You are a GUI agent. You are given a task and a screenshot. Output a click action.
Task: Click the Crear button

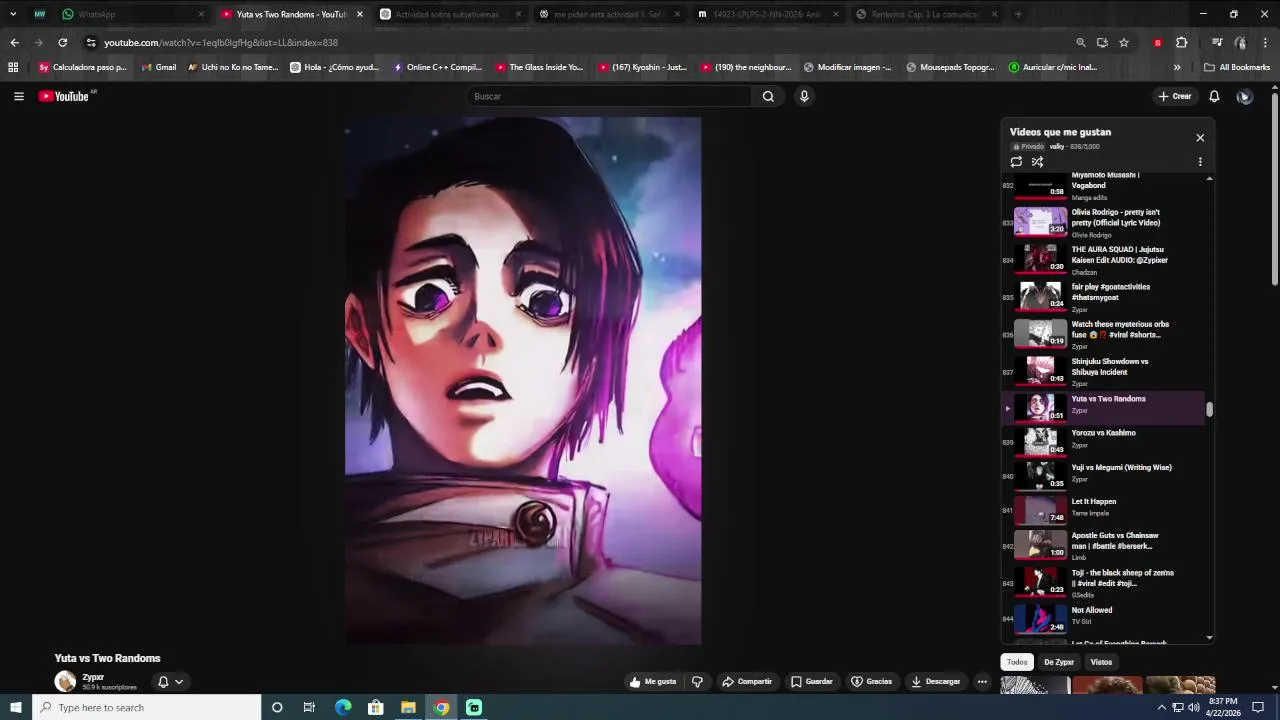click(x=1175, y=96)
